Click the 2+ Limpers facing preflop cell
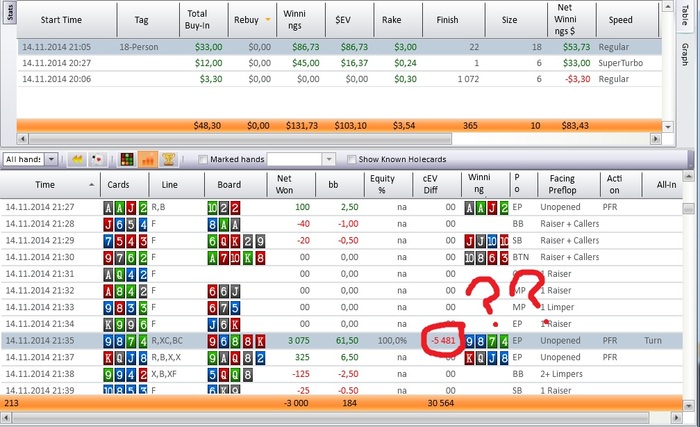The image size is (700, 427). (561, 374)
